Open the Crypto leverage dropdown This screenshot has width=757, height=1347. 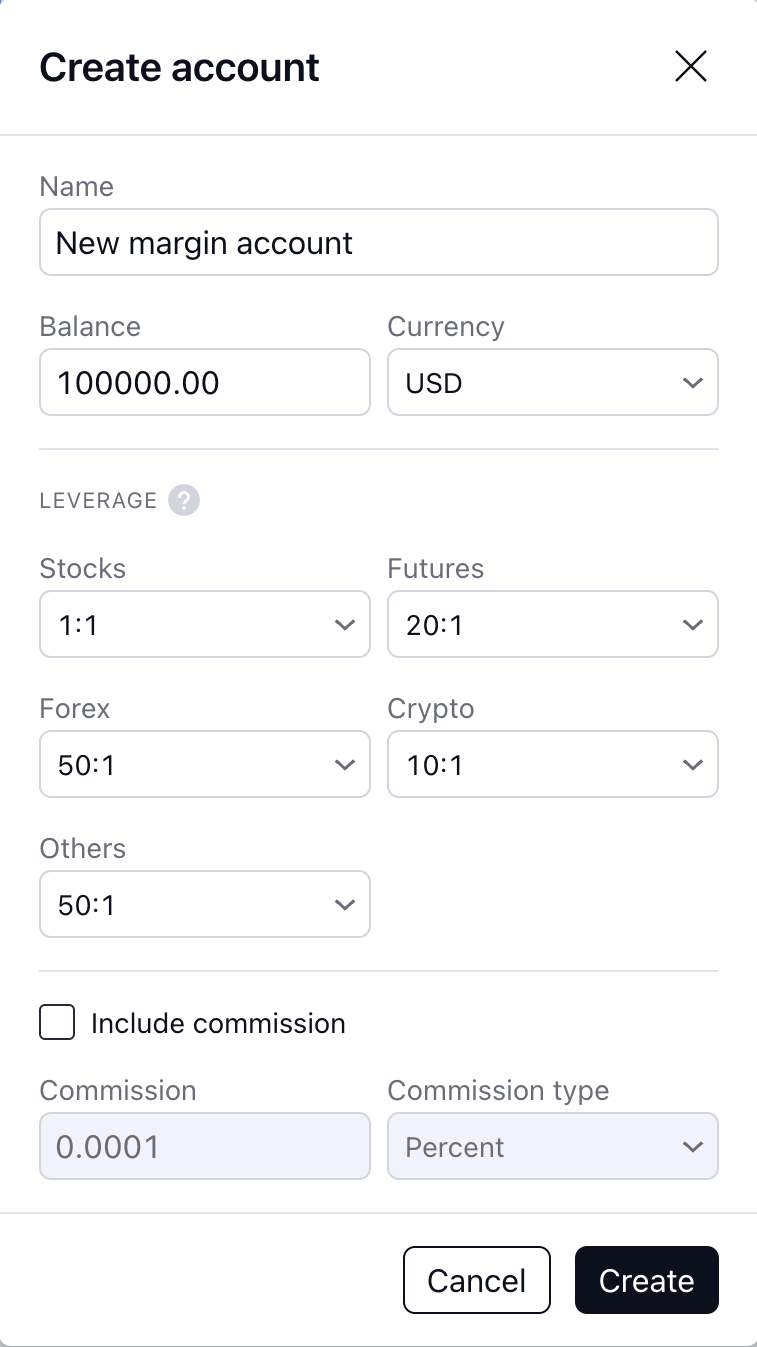(552, 765)
